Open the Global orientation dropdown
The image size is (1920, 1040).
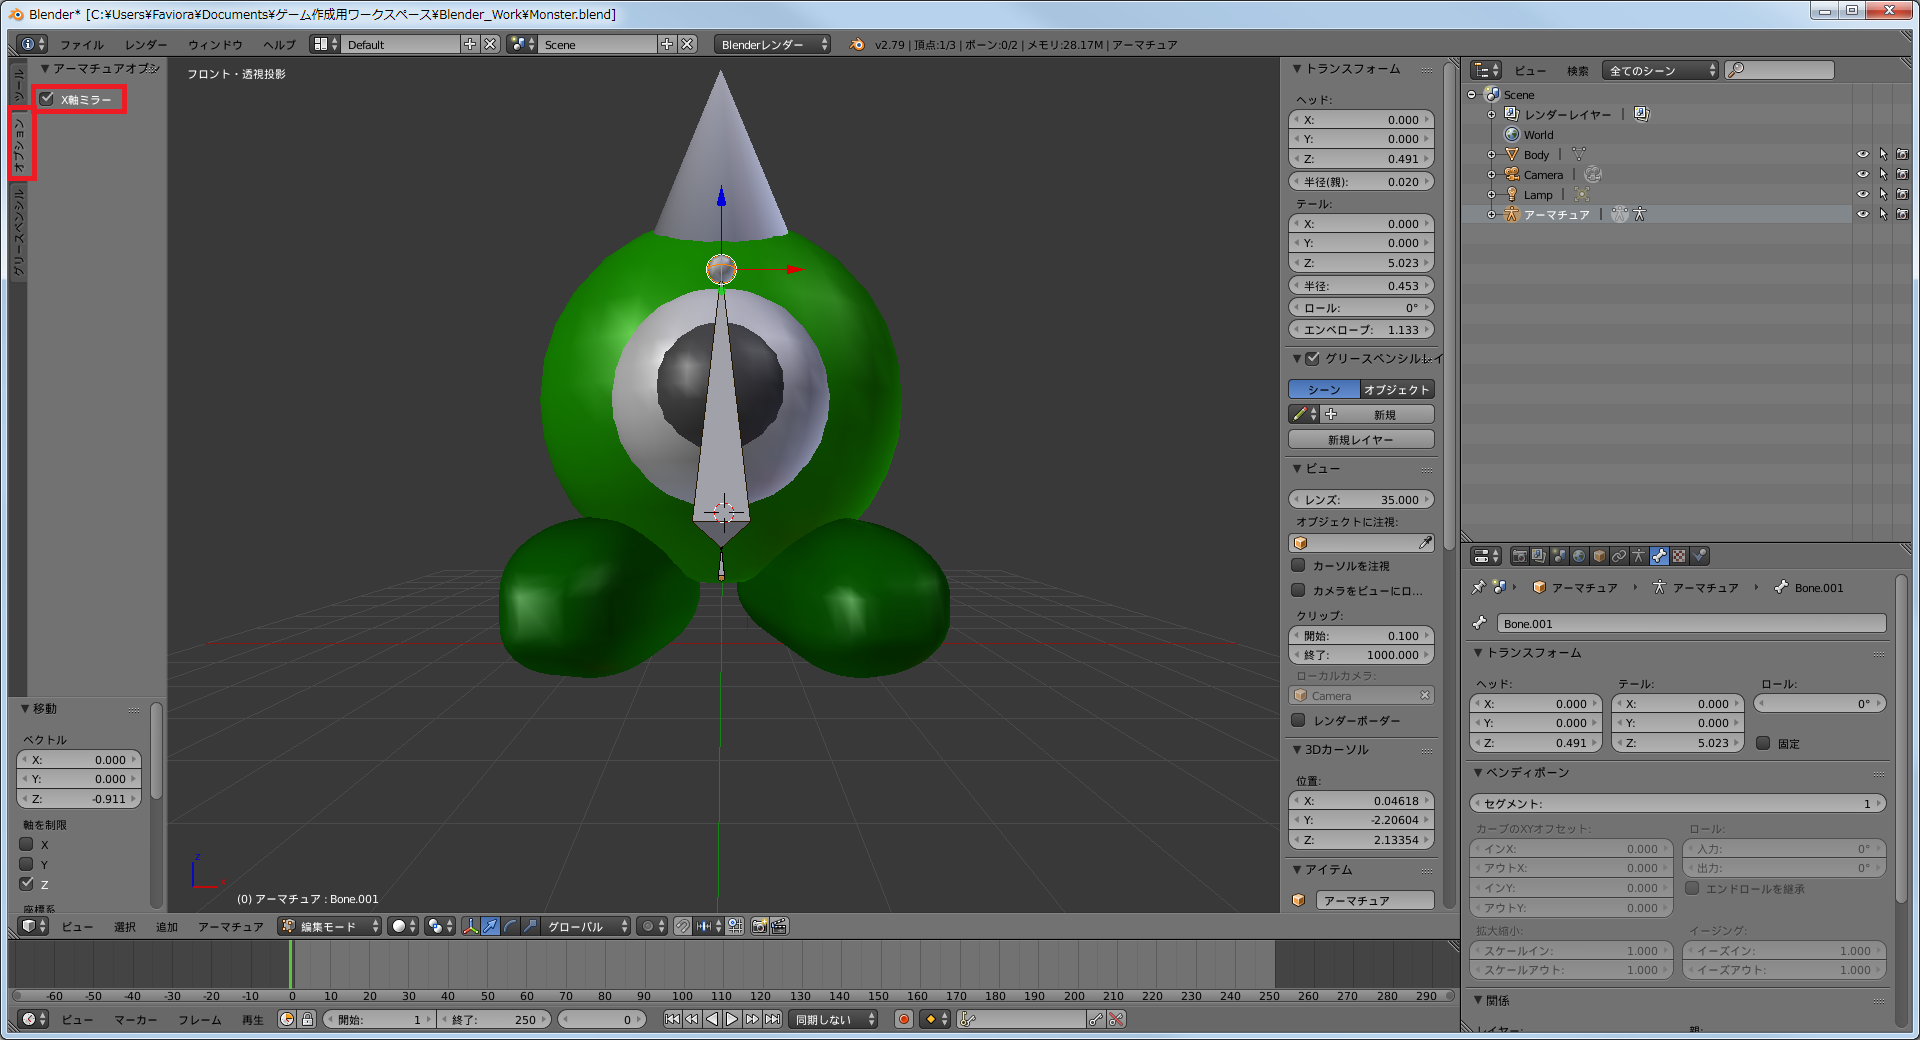[586, 926]
